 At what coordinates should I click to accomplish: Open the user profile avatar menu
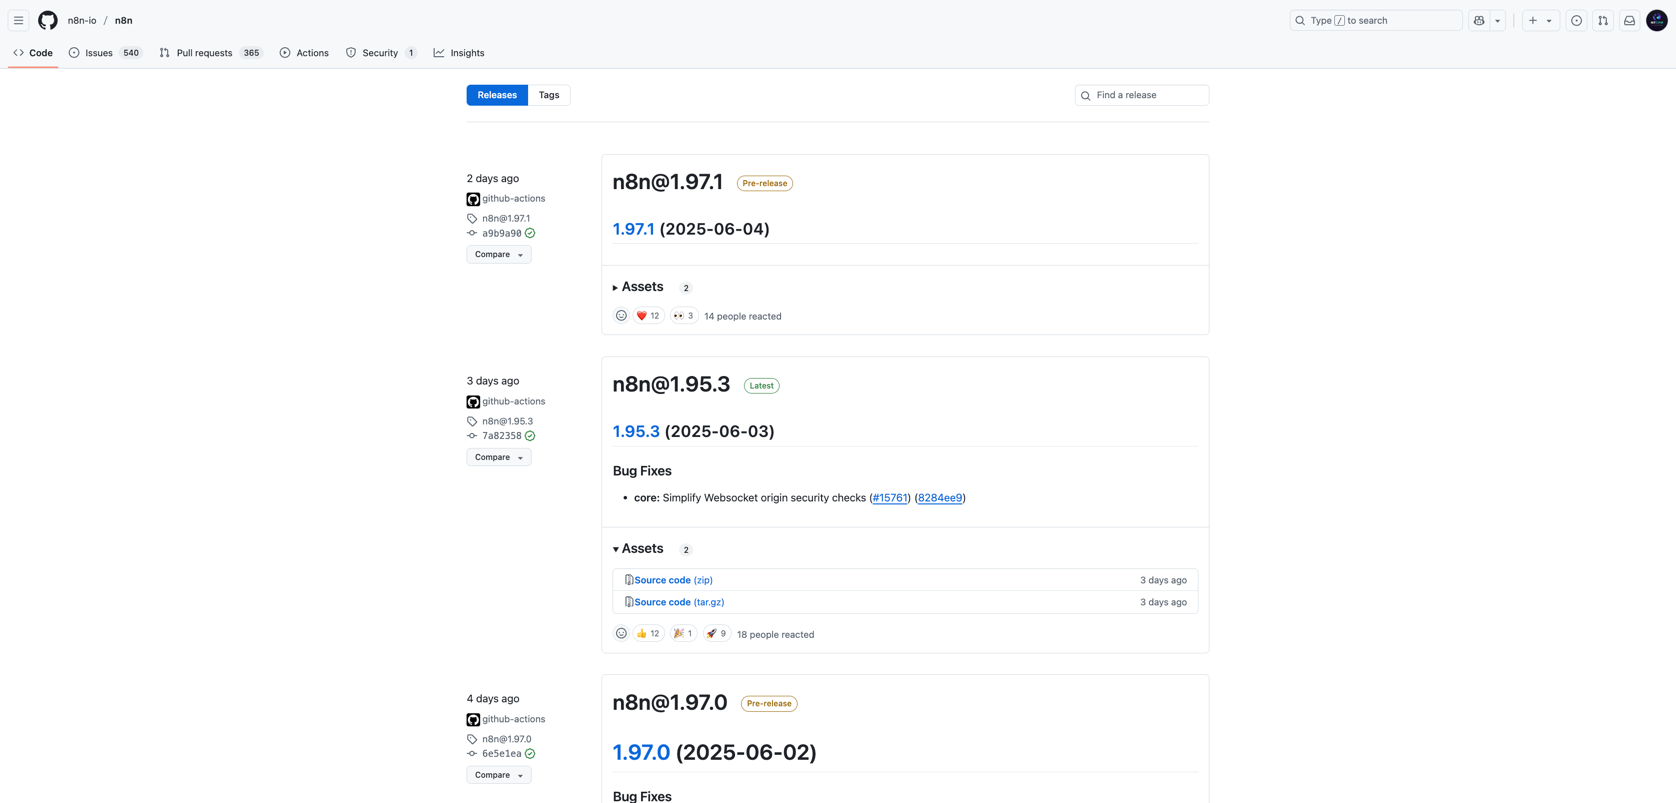pyautogui.click(x=1657, y=20)
